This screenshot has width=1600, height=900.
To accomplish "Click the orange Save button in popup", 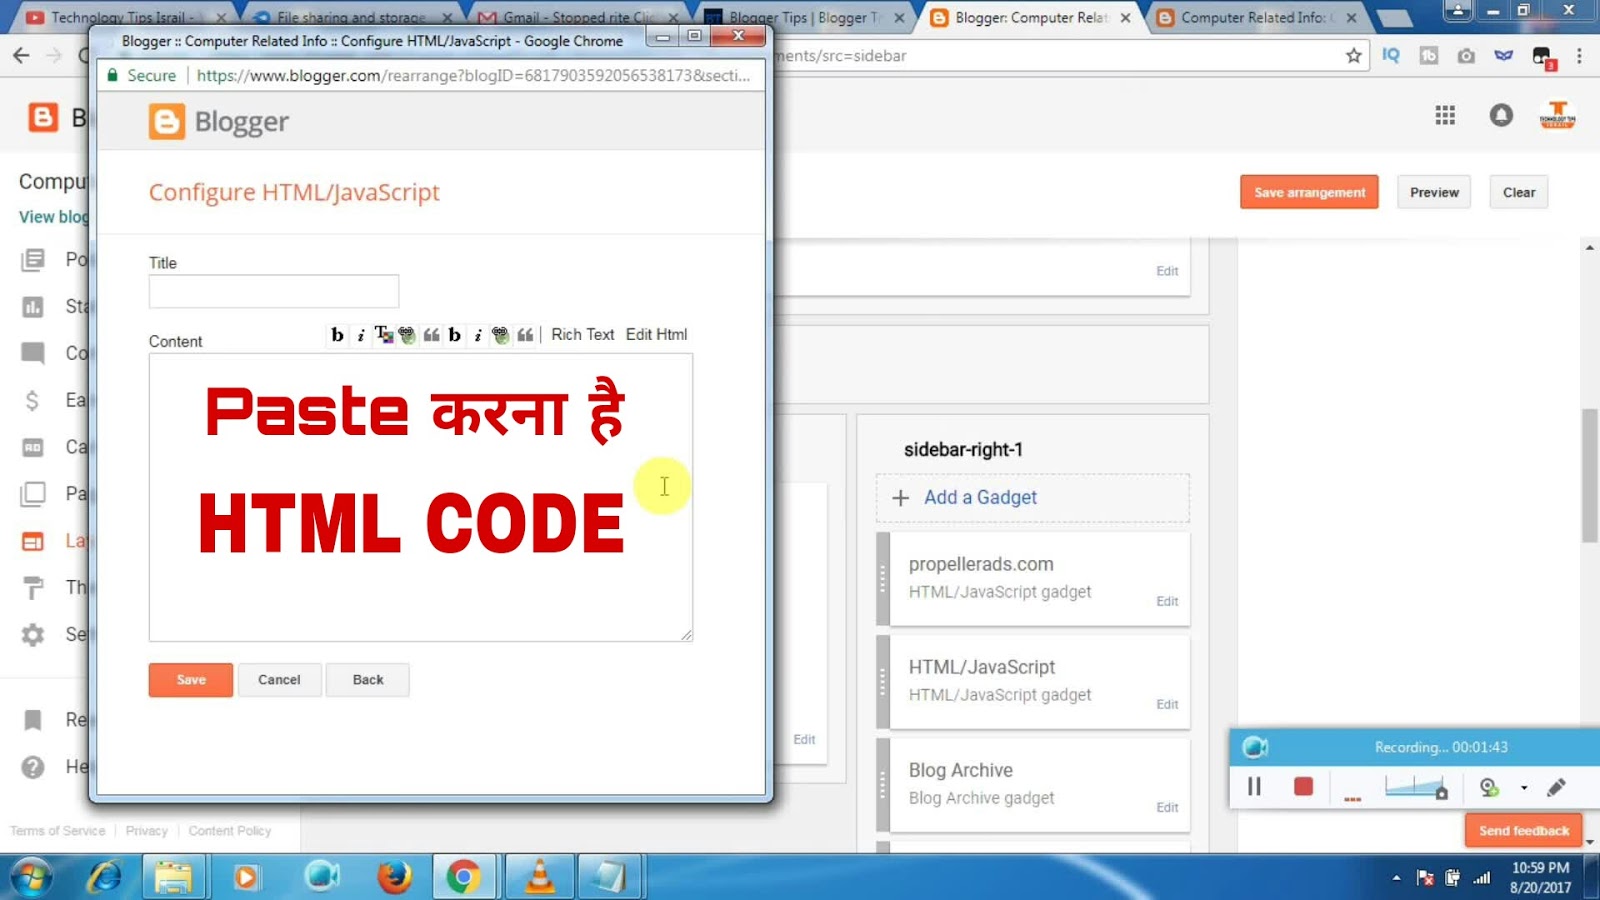I will pyautogui.click(x=191, y=680).
